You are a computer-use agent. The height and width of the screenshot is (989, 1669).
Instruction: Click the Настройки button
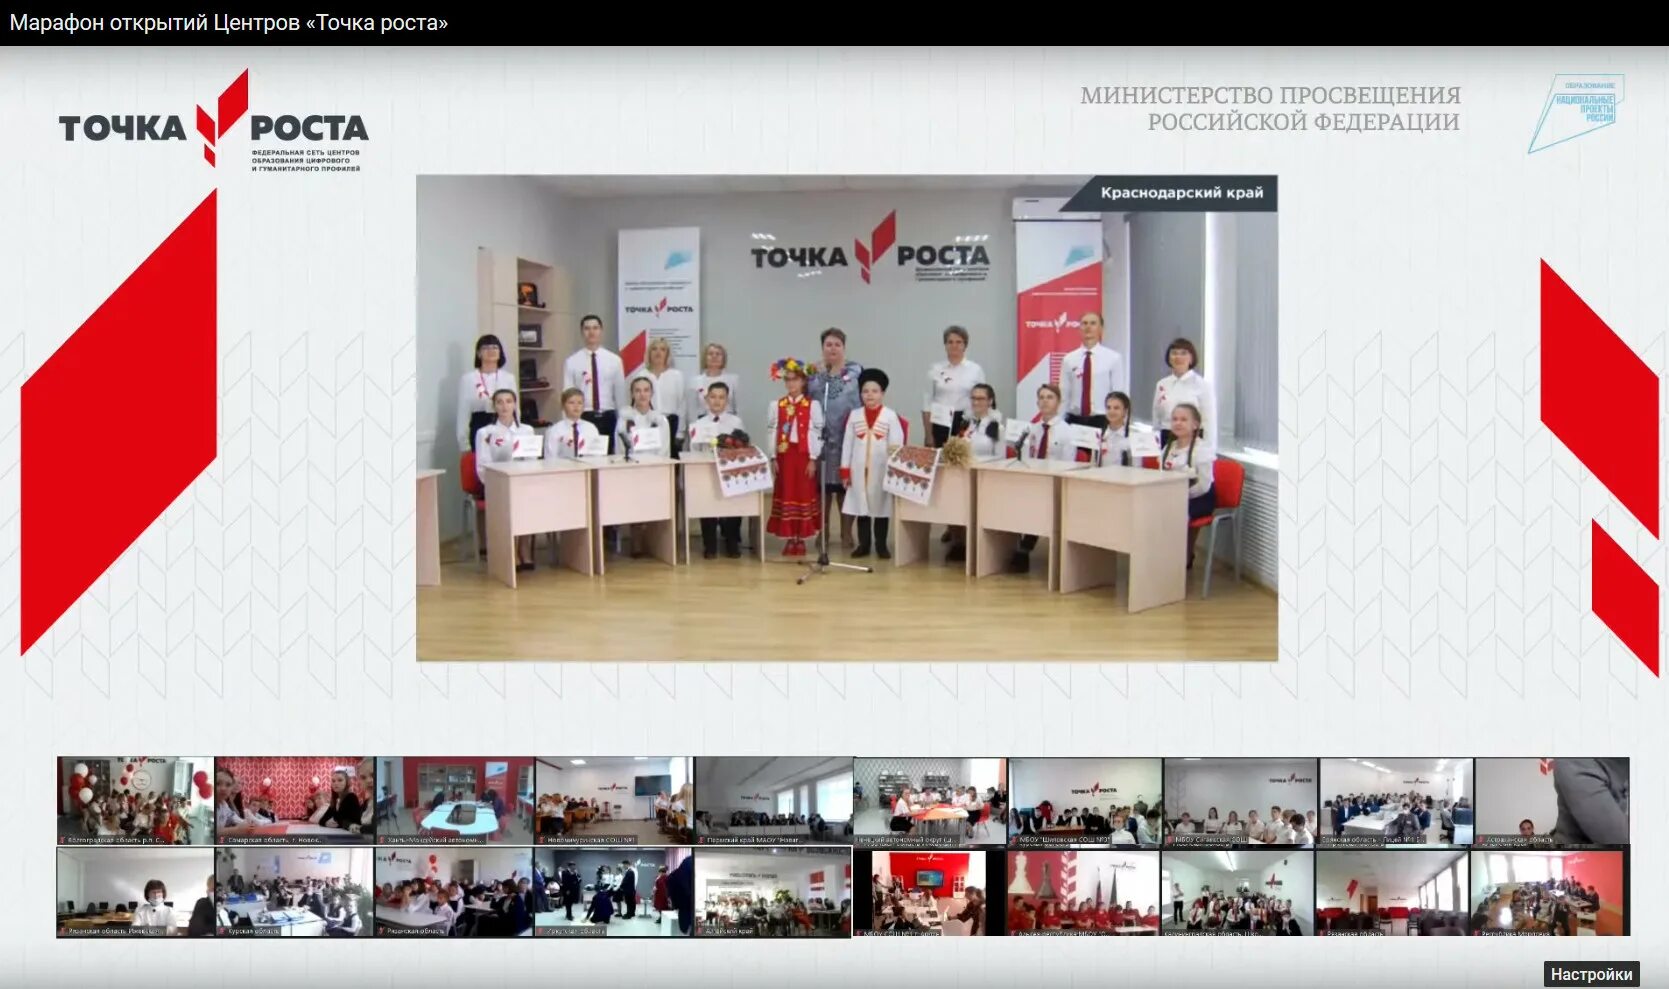1591,973
